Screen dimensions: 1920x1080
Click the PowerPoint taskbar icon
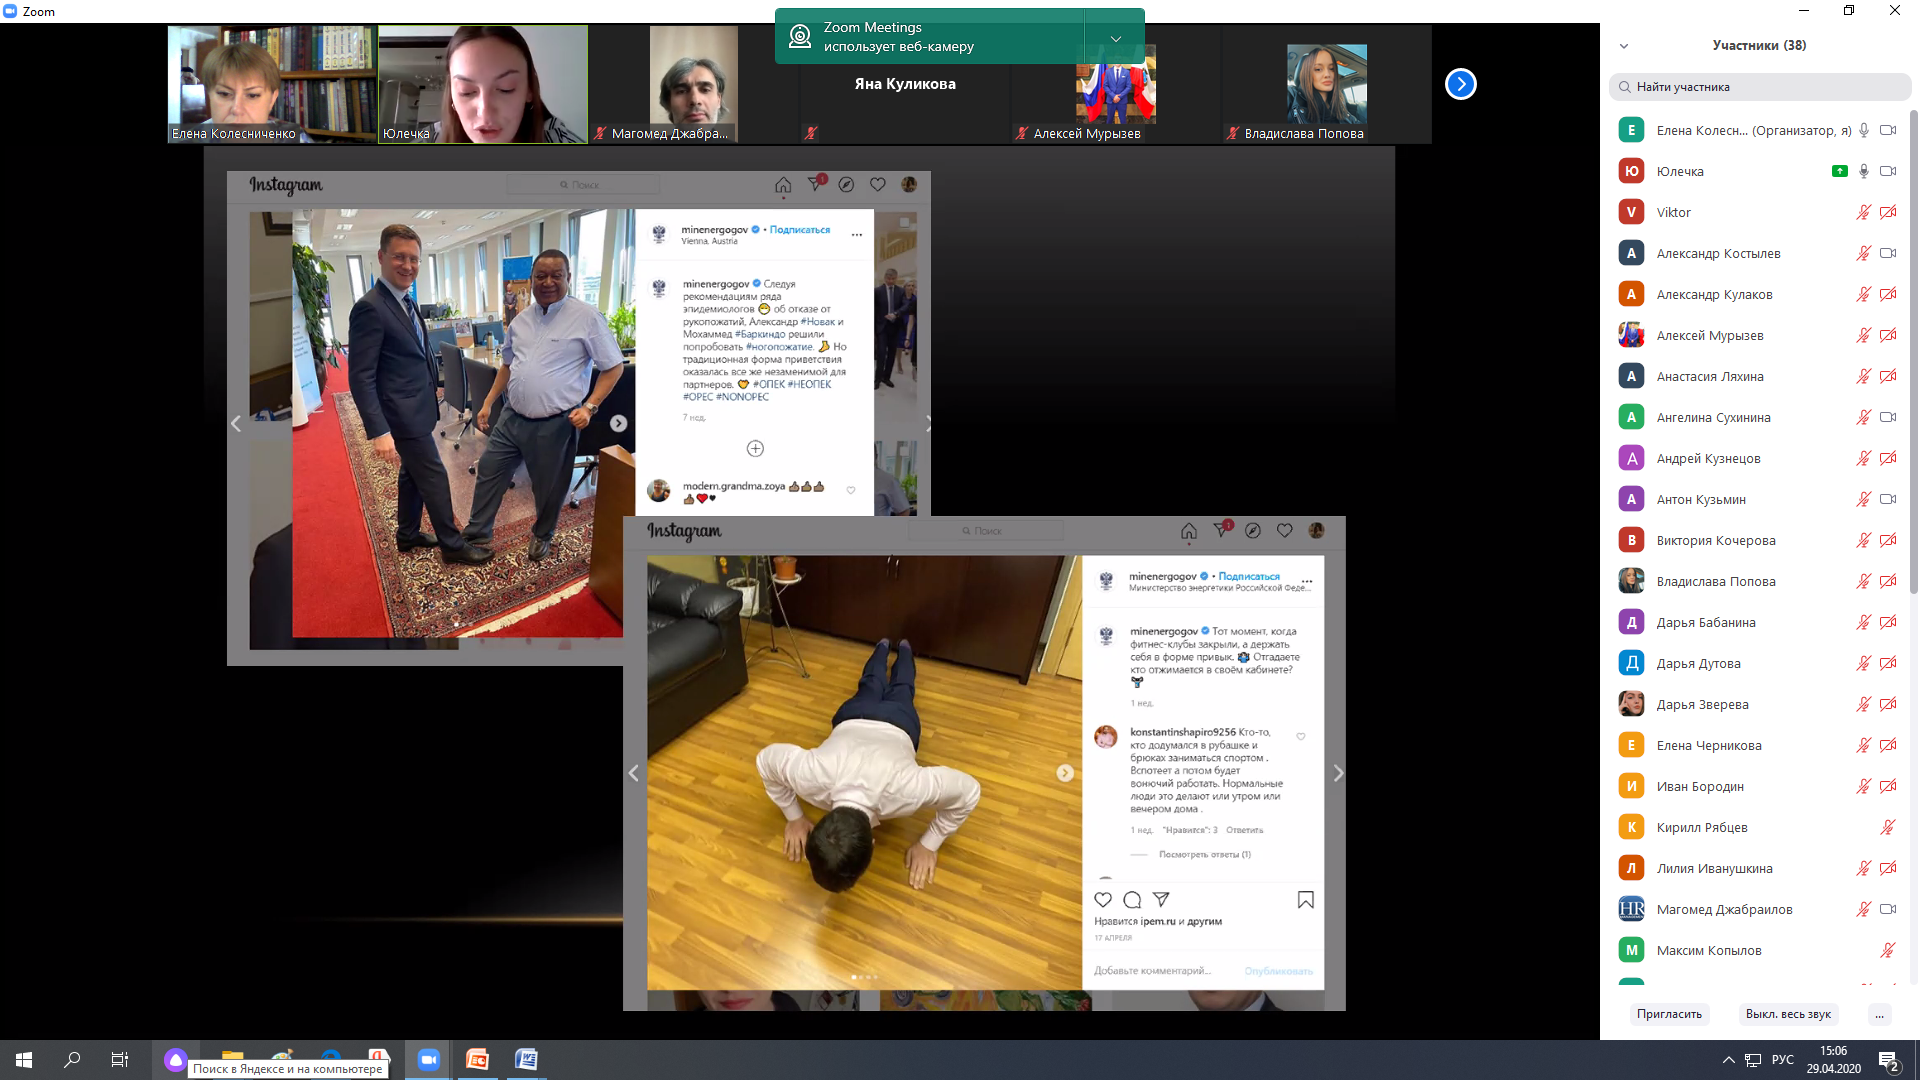point(477,1060)
